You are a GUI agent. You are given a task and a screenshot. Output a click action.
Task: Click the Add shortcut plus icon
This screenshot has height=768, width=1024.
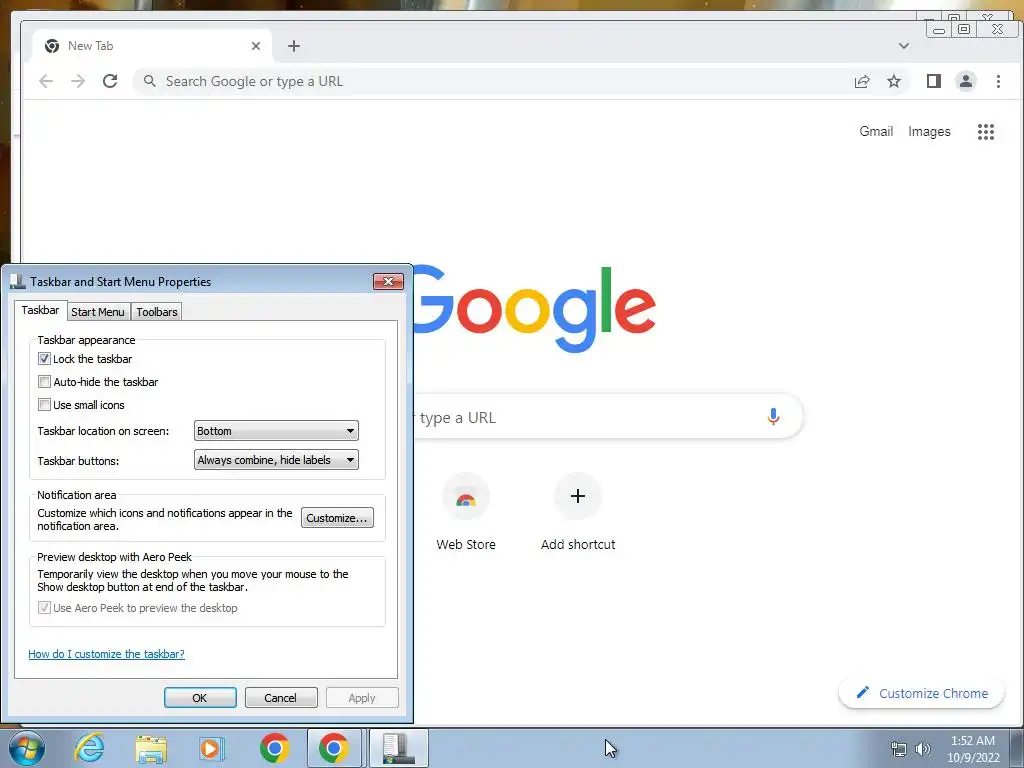(x=577, y=496)
